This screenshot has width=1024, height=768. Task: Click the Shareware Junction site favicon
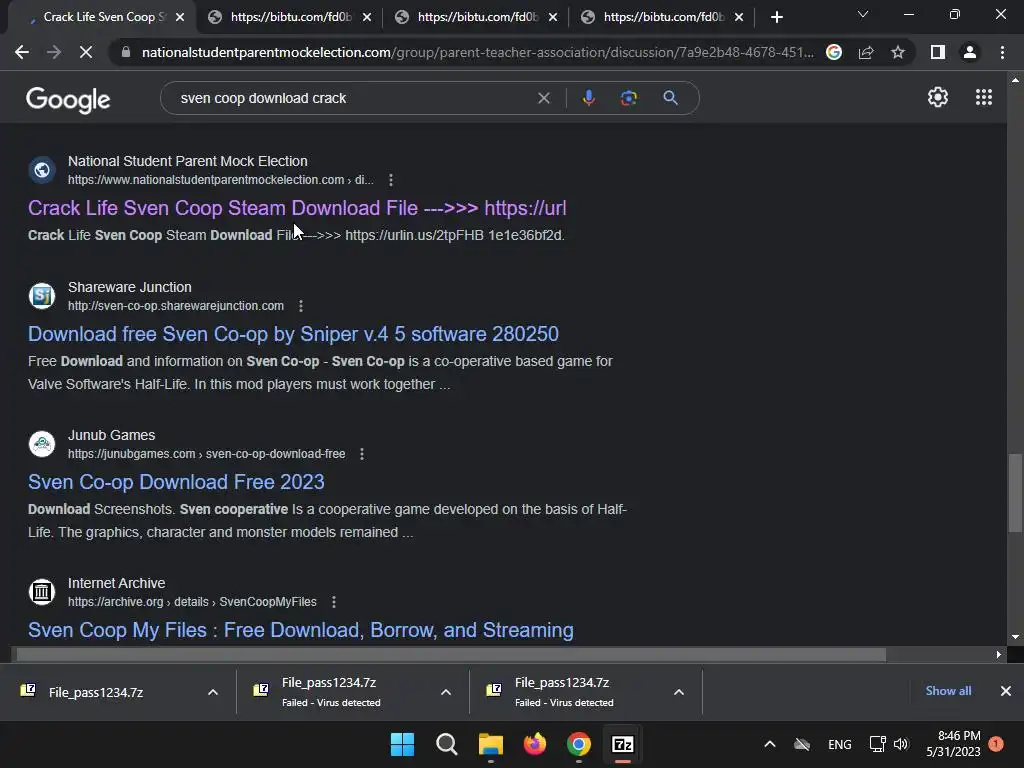pyautogui.click(x=42, y=296)
